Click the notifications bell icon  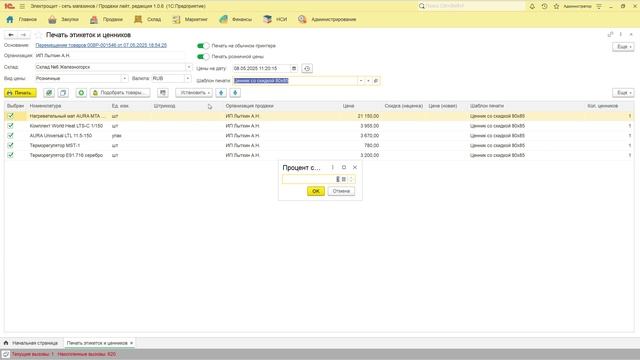click(x=532, y=6)
